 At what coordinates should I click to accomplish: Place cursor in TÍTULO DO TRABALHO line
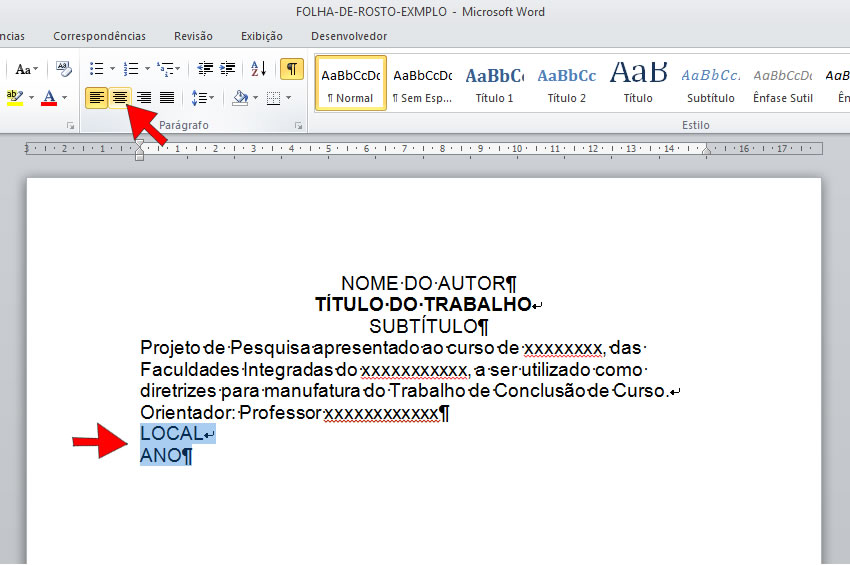pyautogui.click(x=428, y=304)
